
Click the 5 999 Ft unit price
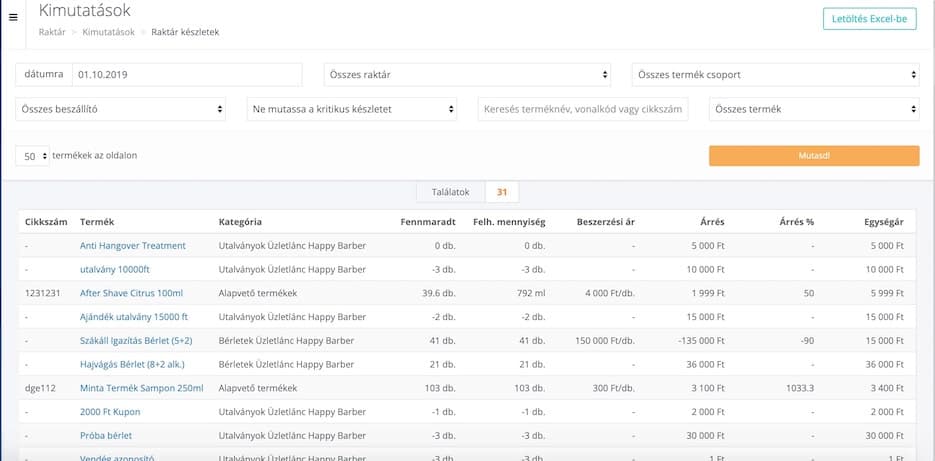click(887, 293)
